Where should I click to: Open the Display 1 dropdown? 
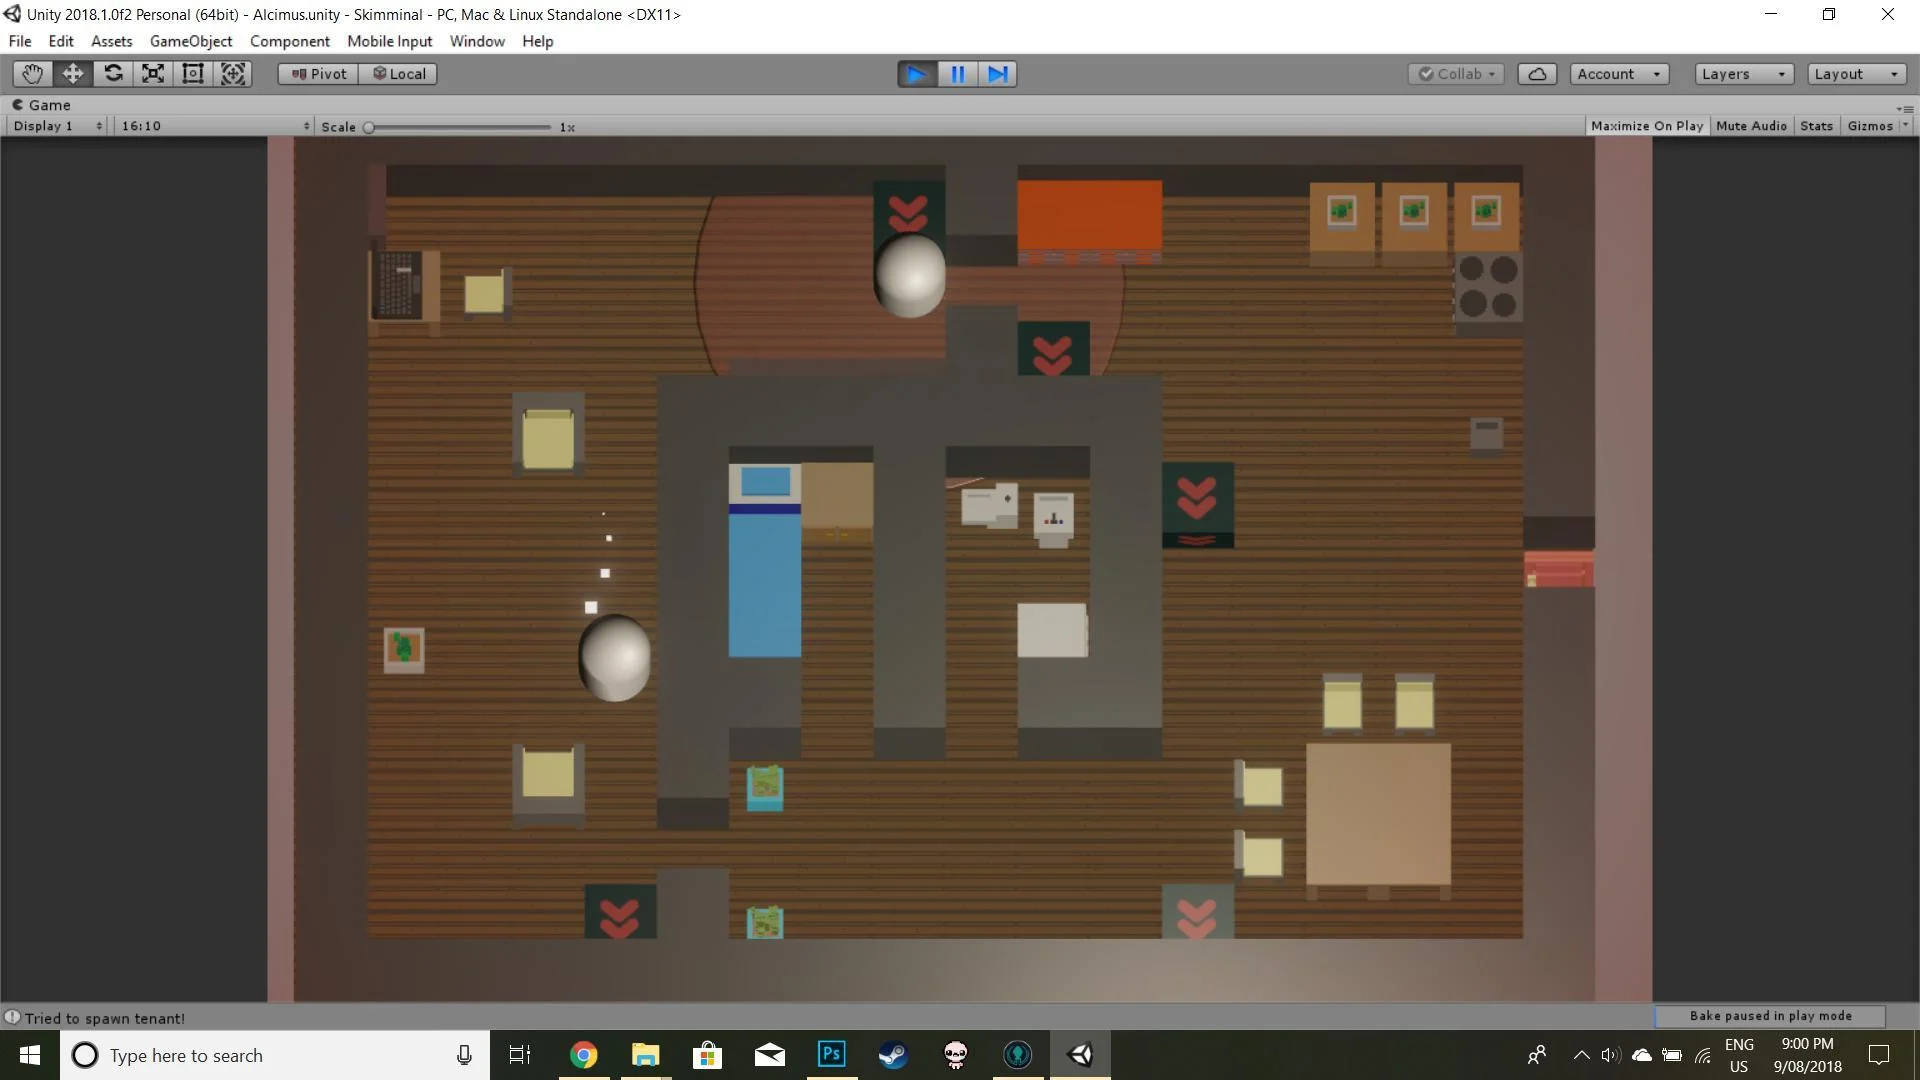coord(57,126)
